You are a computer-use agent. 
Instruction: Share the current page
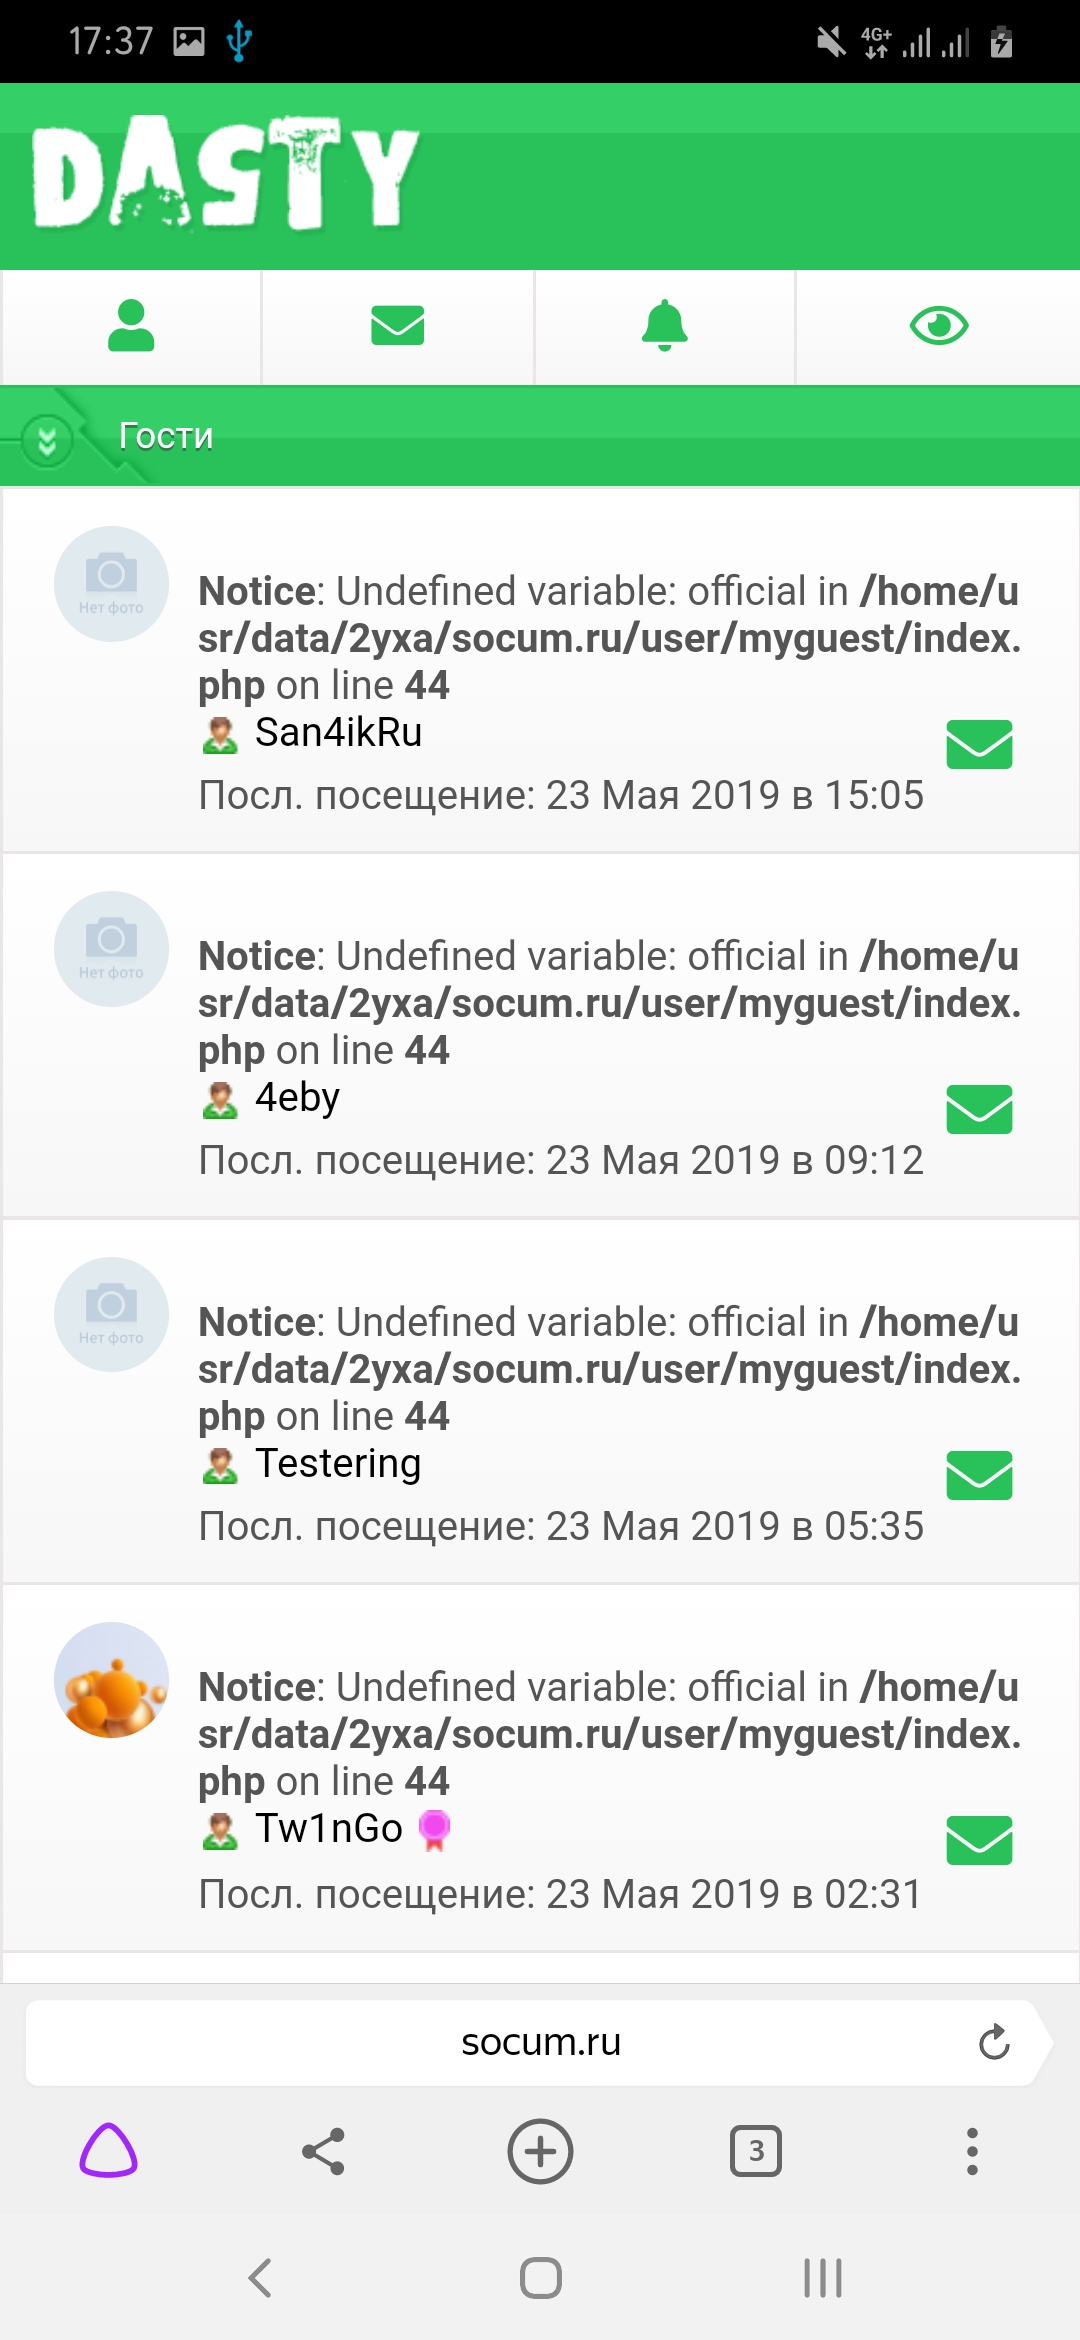323,2151
